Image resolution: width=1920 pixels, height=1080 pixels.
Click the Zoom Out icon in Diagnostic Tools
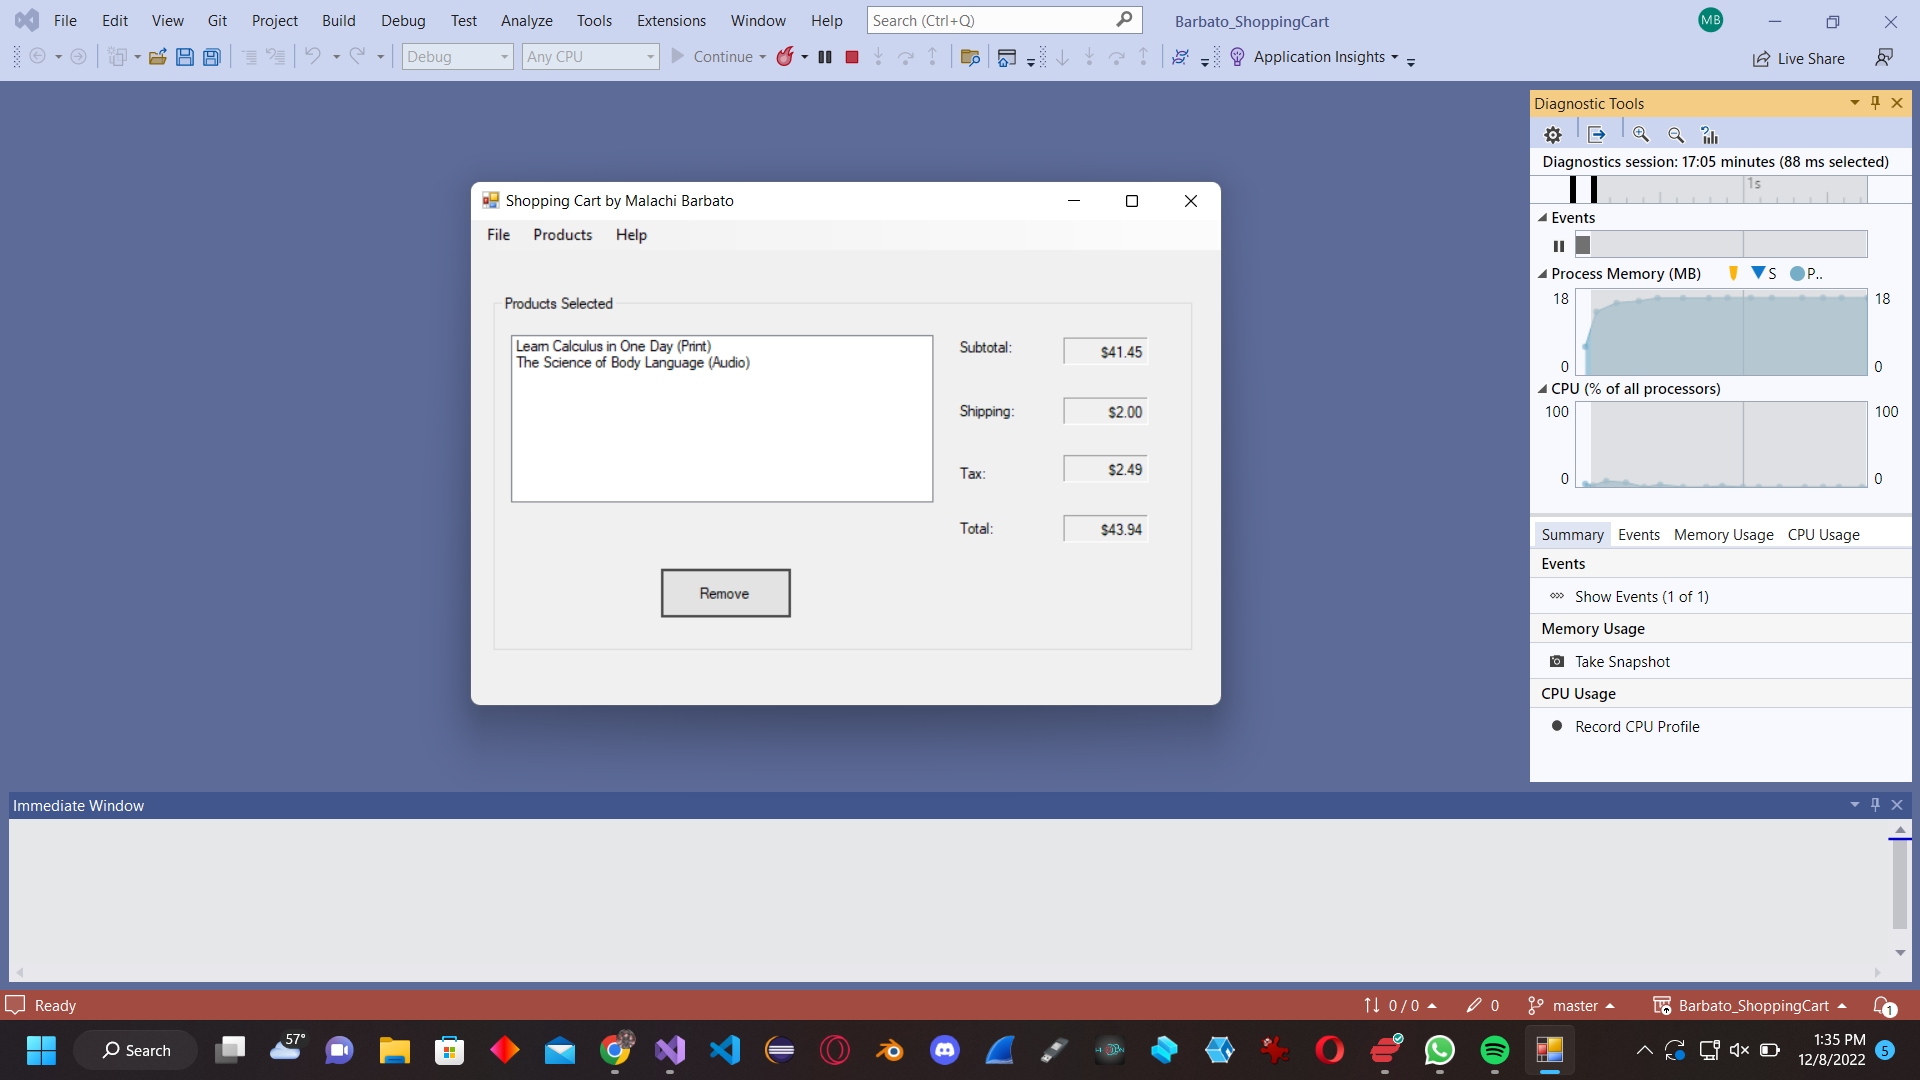click(x=1676, y=134)
